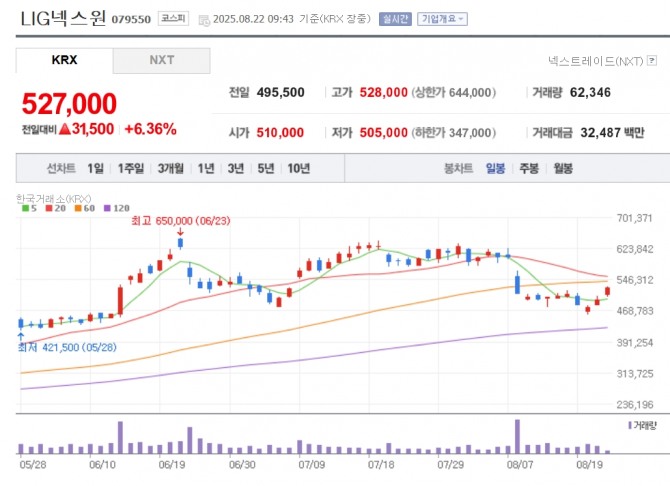Click the lower limit 하한가 347,000 text

[x=453, y=133]
